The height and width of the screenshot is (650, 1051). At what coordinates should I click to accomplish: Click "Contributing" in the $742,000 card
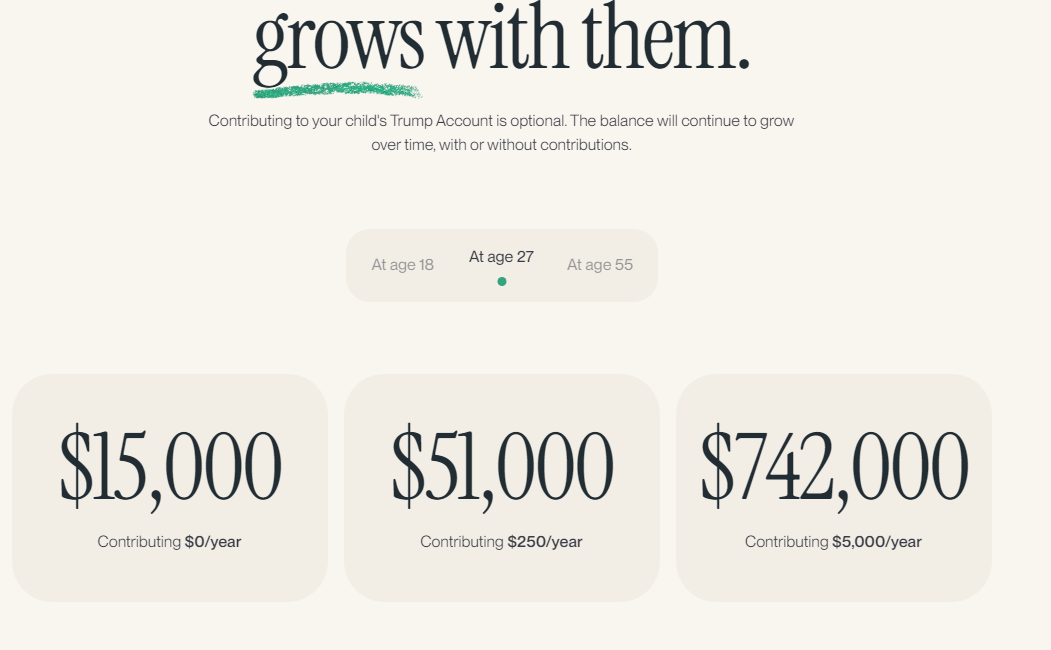click(x=787, y=542)
